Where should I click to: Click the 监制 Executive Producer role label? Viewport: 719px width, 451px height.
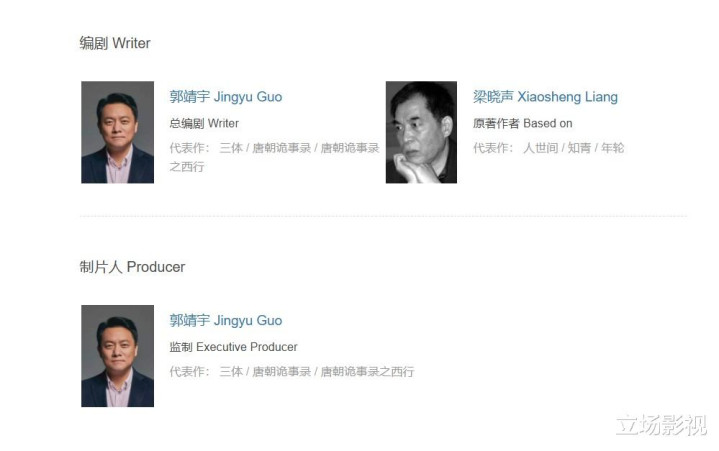point(233,347)
